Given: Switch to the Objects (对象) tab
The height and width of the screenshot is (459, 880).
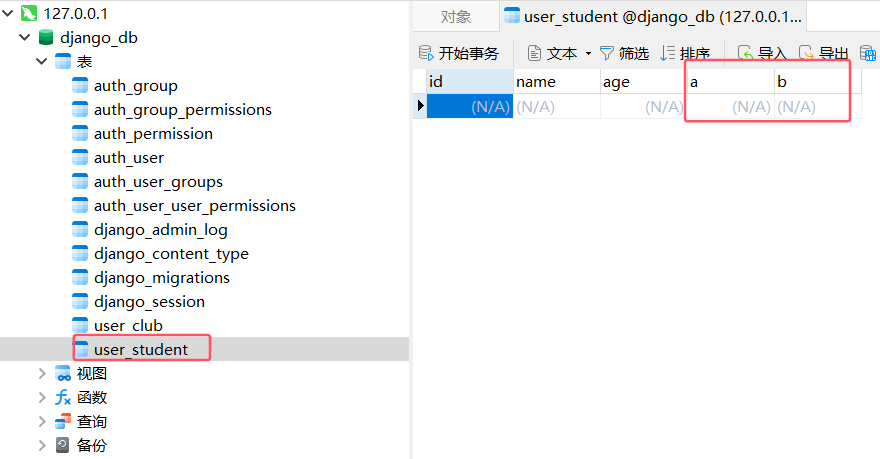Looking at the screenshot, I should [456, 17].
